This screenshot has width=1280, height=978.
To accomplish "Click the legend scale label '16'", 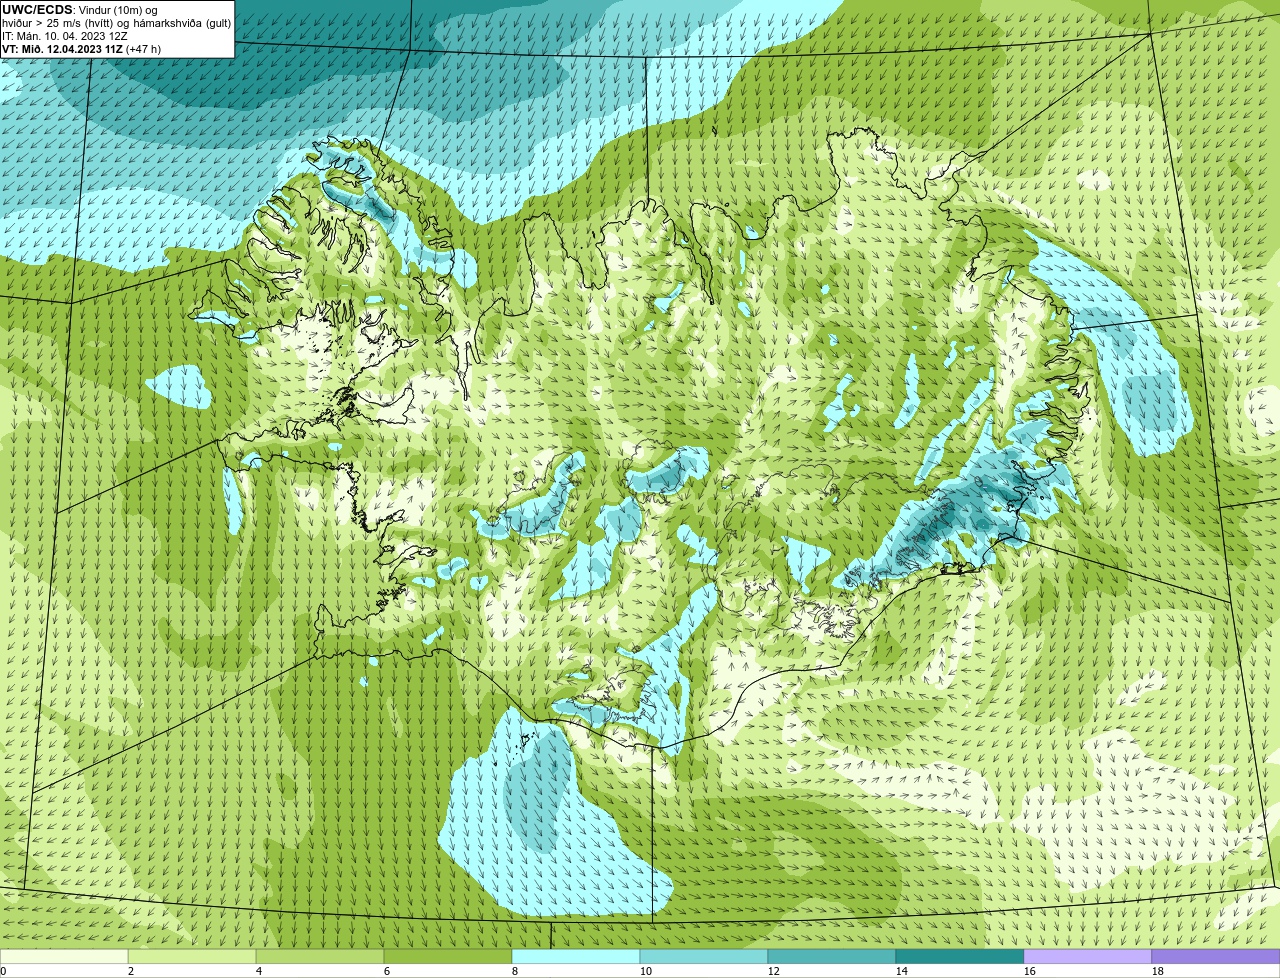I will tap(1030, 971).
